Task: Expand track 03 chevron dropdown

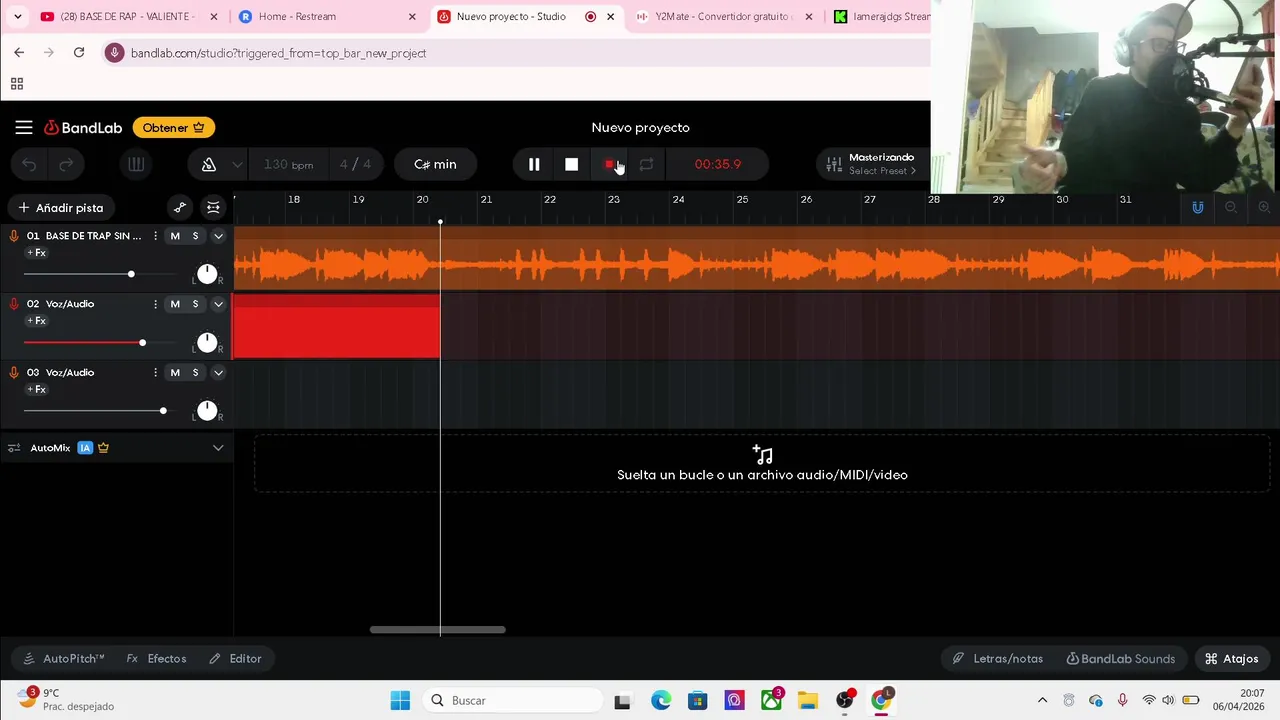Action: click(x=218, y=372)
